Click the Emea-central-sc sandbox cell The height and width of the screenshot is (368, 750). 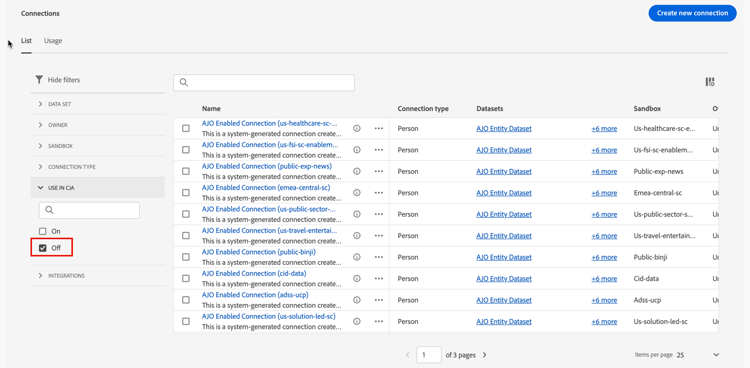pos(657,193)
